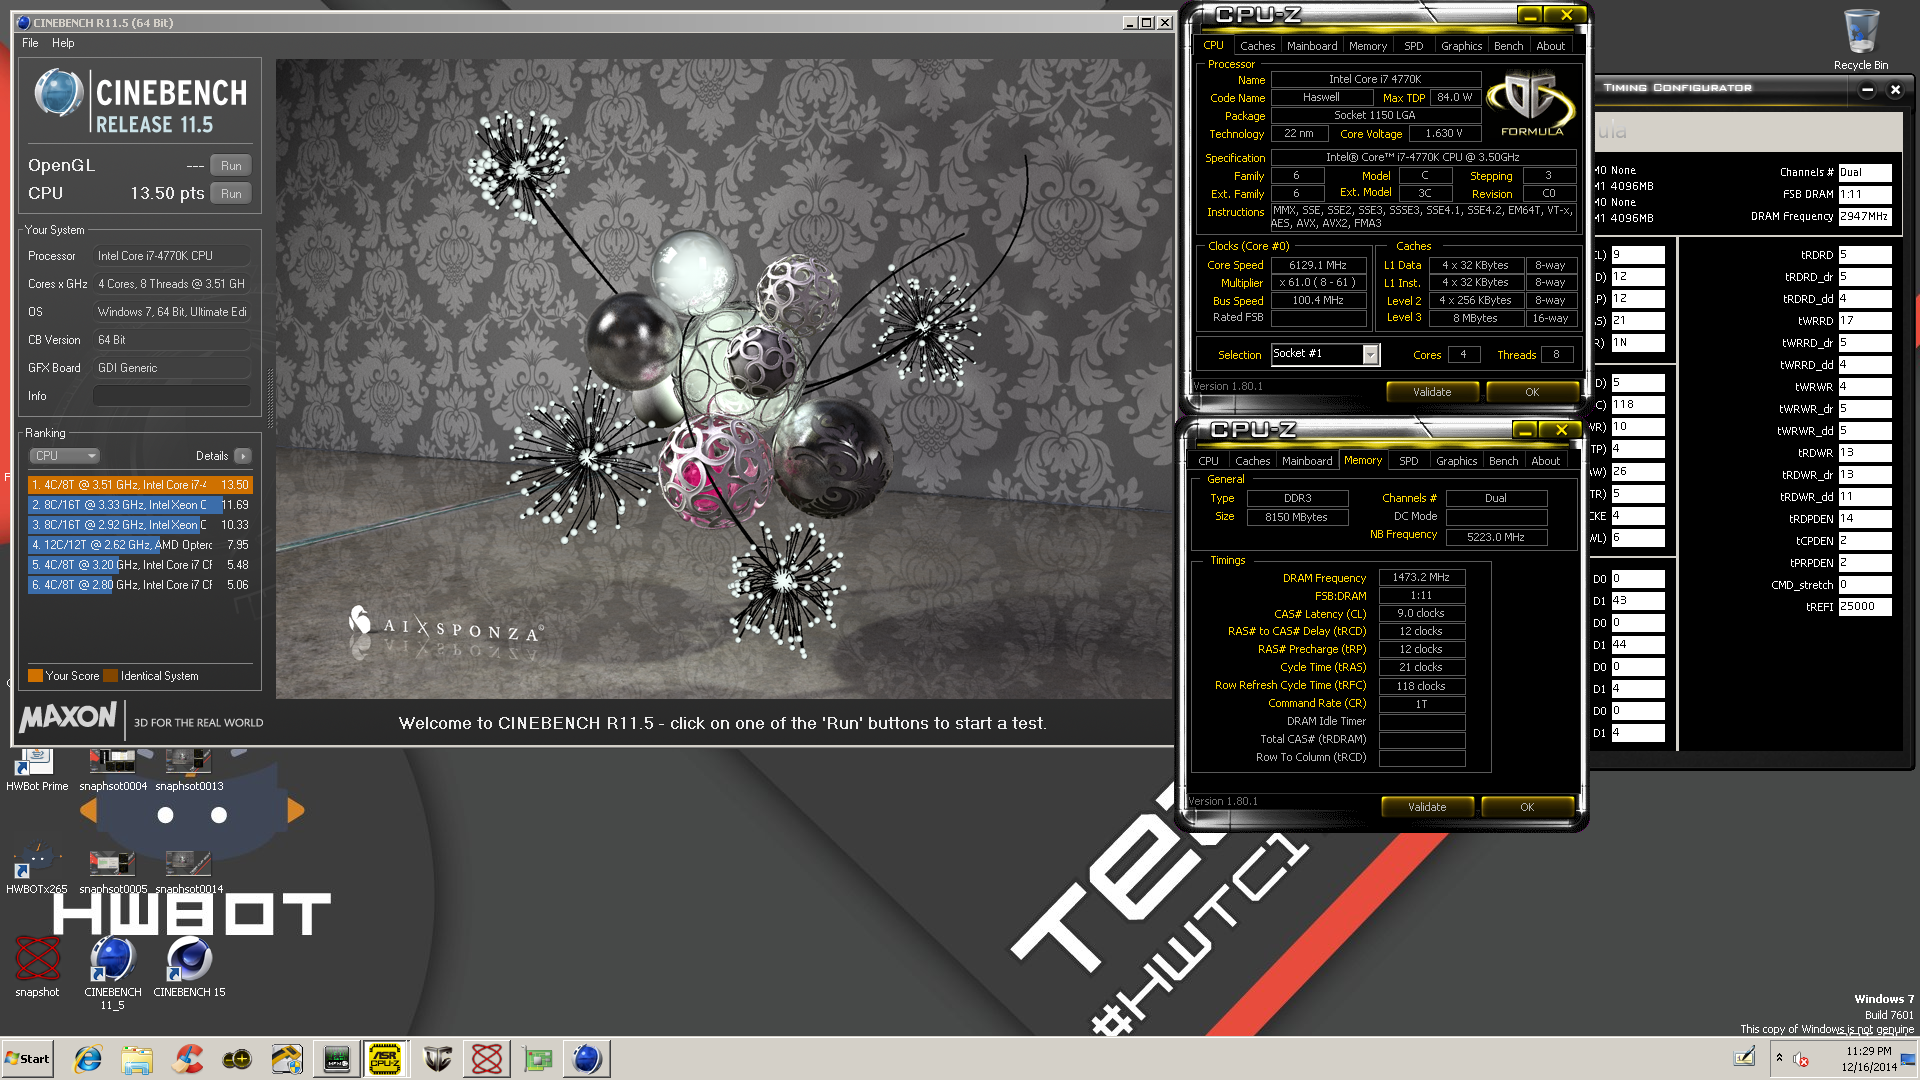Select ranking row 2 8C/16T @ 3.33 GHz

tap(140, 505)
